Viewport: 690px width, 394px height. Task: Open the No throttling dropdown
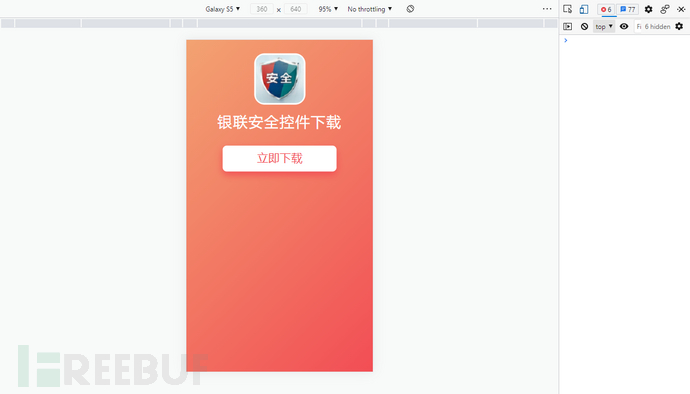point(370,9)
